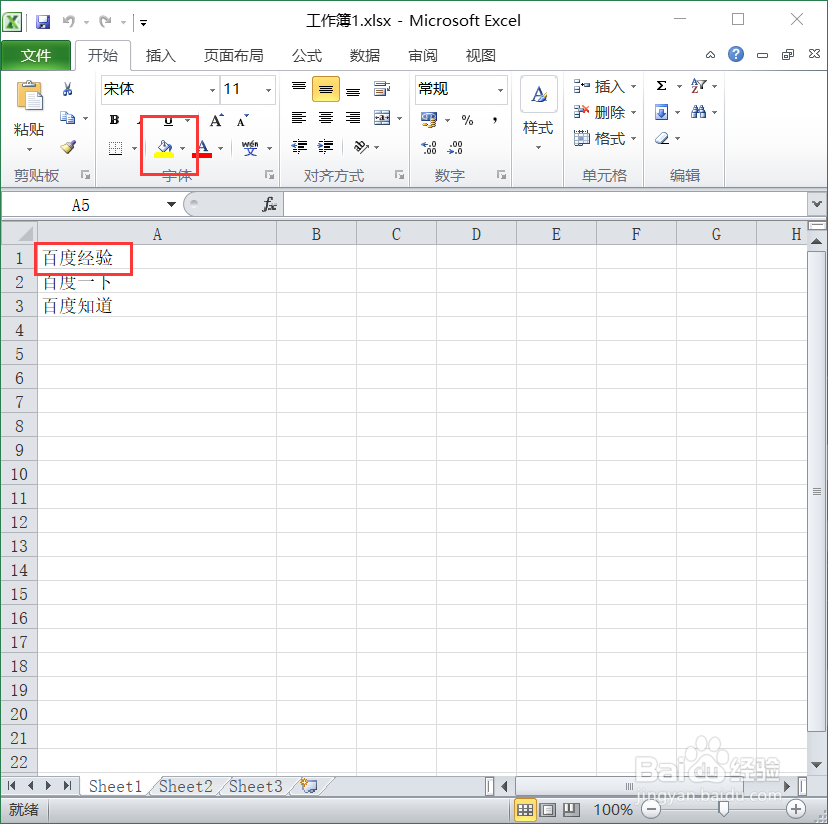
Task: Click the Undo arrow icon
Action: pyautogui.click(x=69, y=21)
